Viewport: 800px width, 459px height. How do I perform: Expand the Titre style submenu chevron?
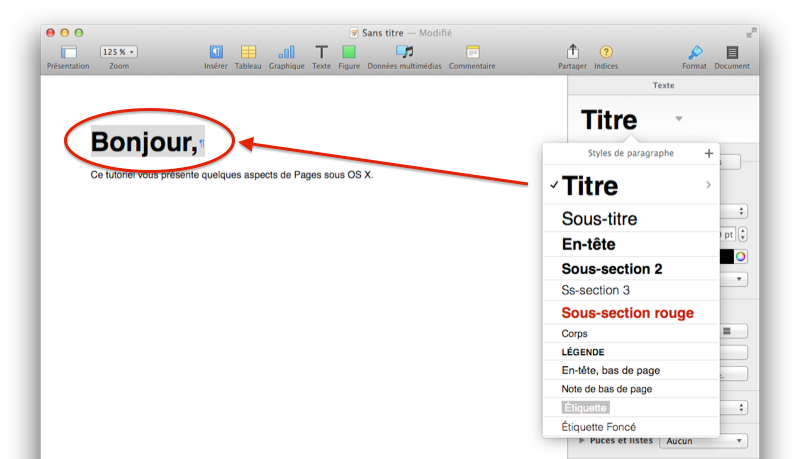(x=708, y=185)
